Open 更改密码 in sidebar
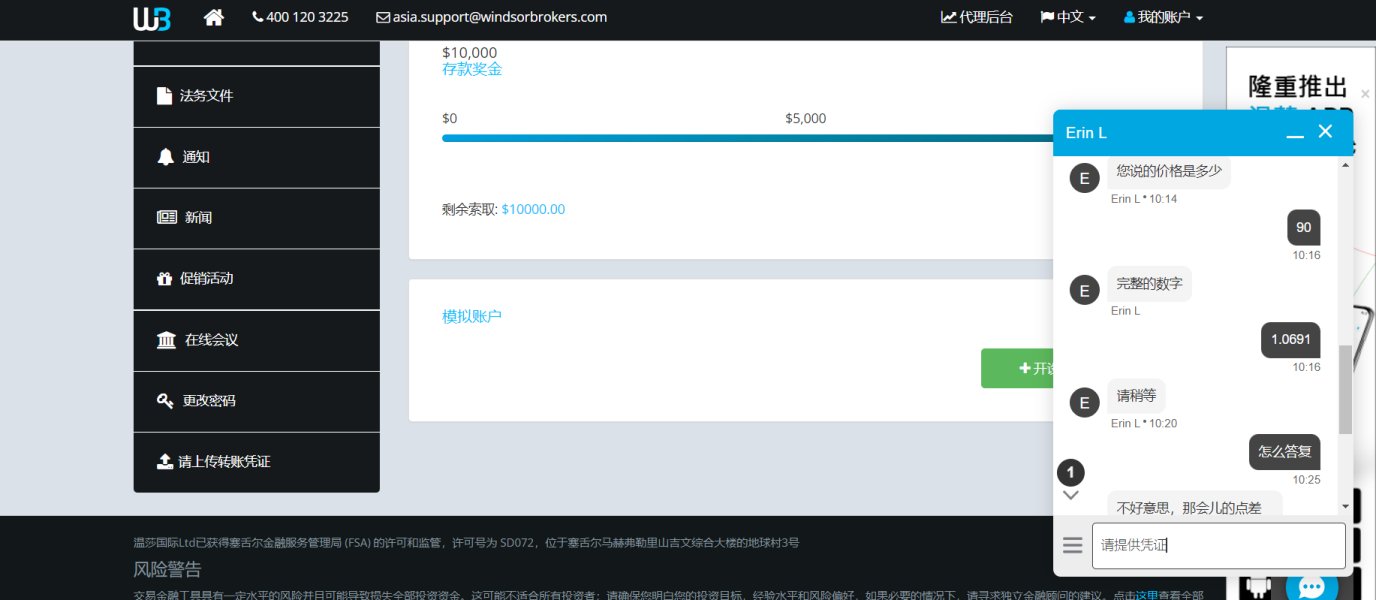The height and width of the screenshot is (600, 1376). (x=256, y=401)
